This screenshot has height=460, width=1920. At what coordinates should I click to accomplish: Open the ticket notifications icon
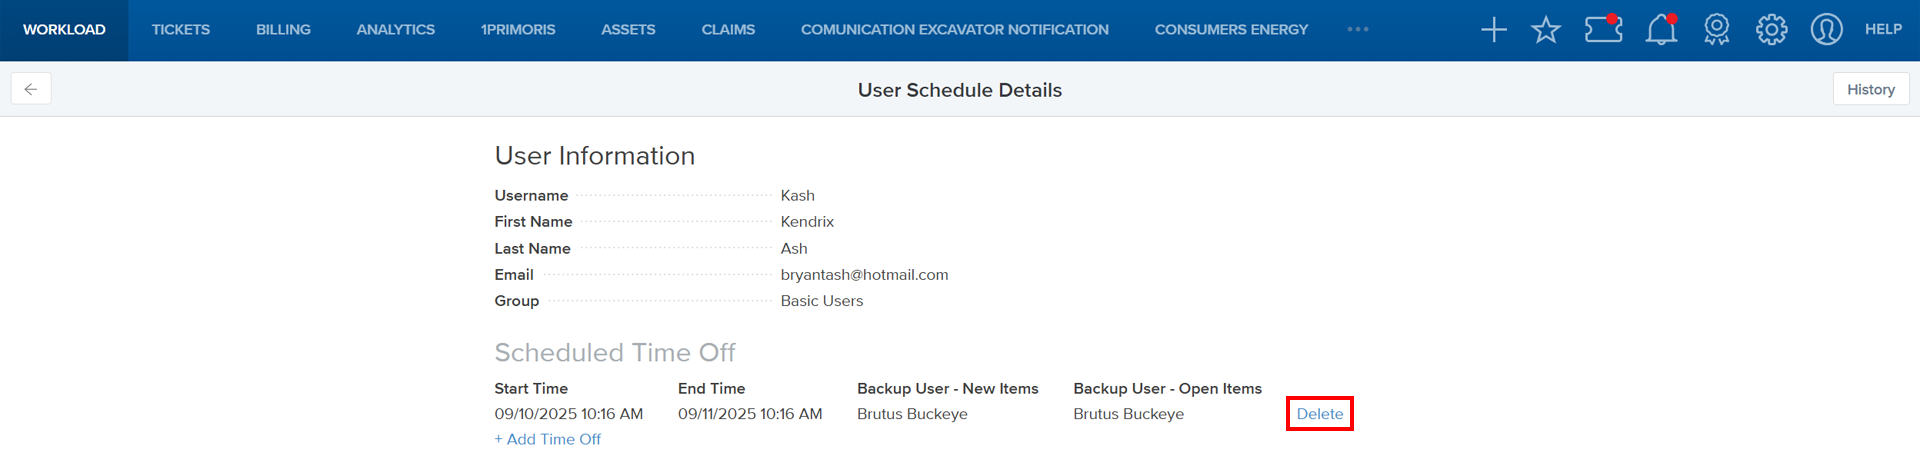point(1603,29)
